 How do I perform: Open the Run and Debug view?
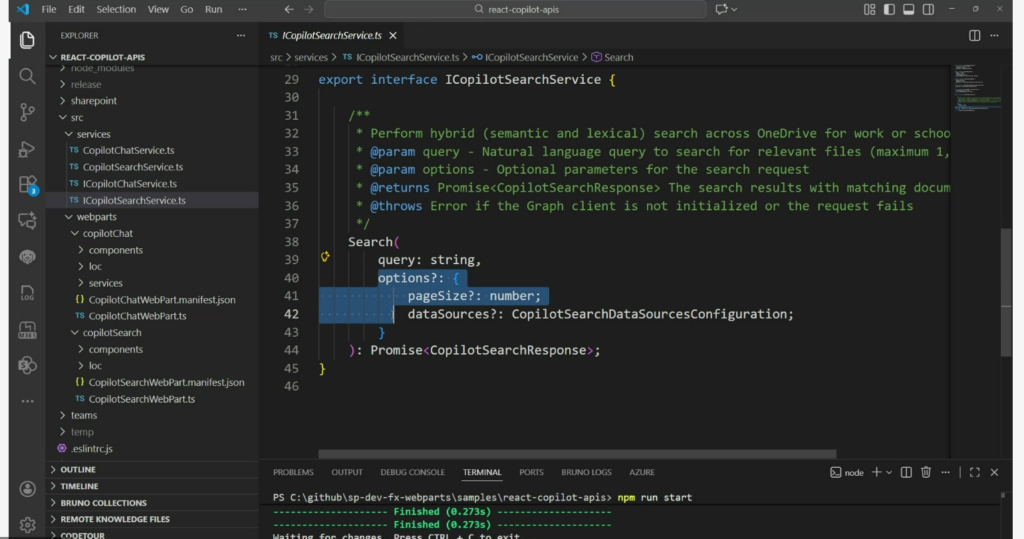tap(27, 149)
